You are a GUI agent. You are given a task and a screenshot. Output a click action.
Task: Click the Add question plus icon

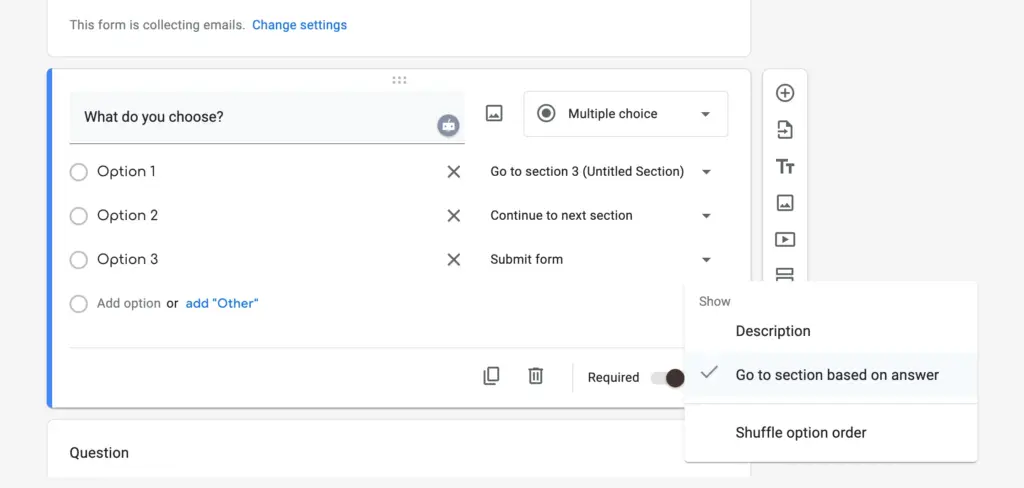click(x=785, y=93)
